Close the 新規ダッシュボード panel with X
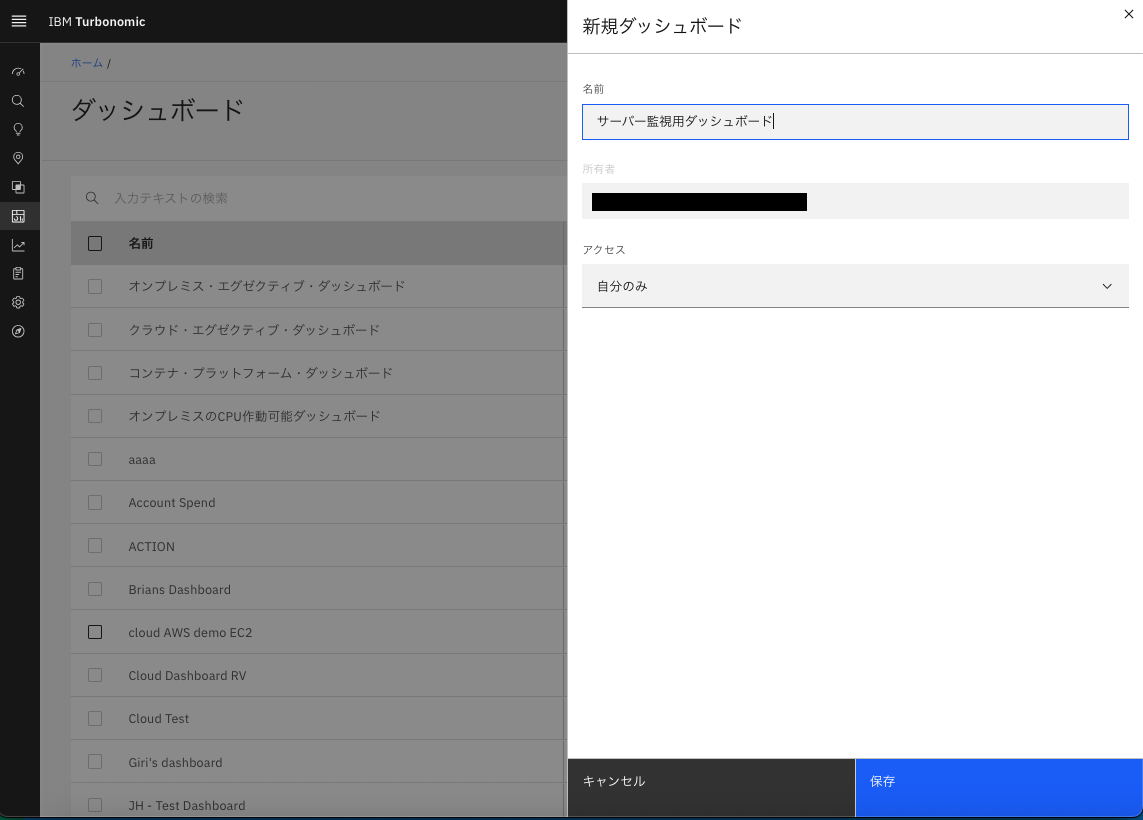This screenshot has height=820, width=1143. 1129,14
